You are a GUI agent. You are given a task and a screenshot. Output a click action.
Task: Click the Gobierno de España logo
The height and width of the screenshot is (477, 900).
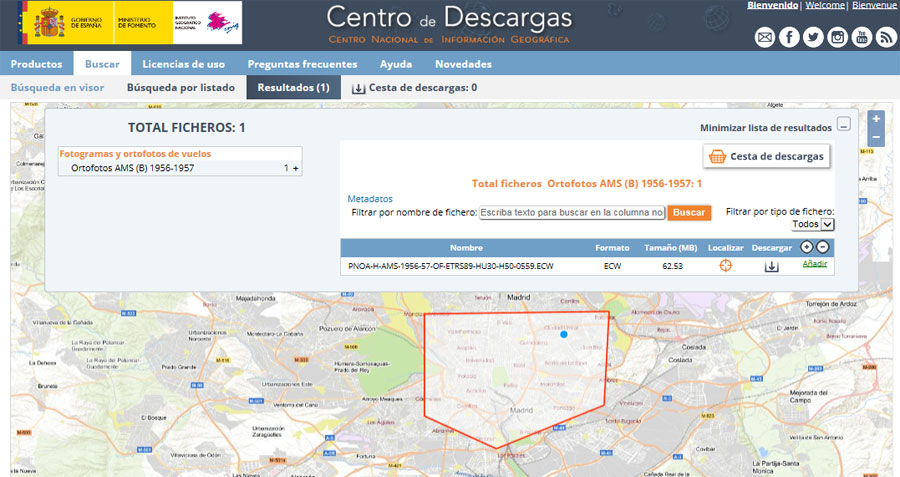[x=66, y=22]
